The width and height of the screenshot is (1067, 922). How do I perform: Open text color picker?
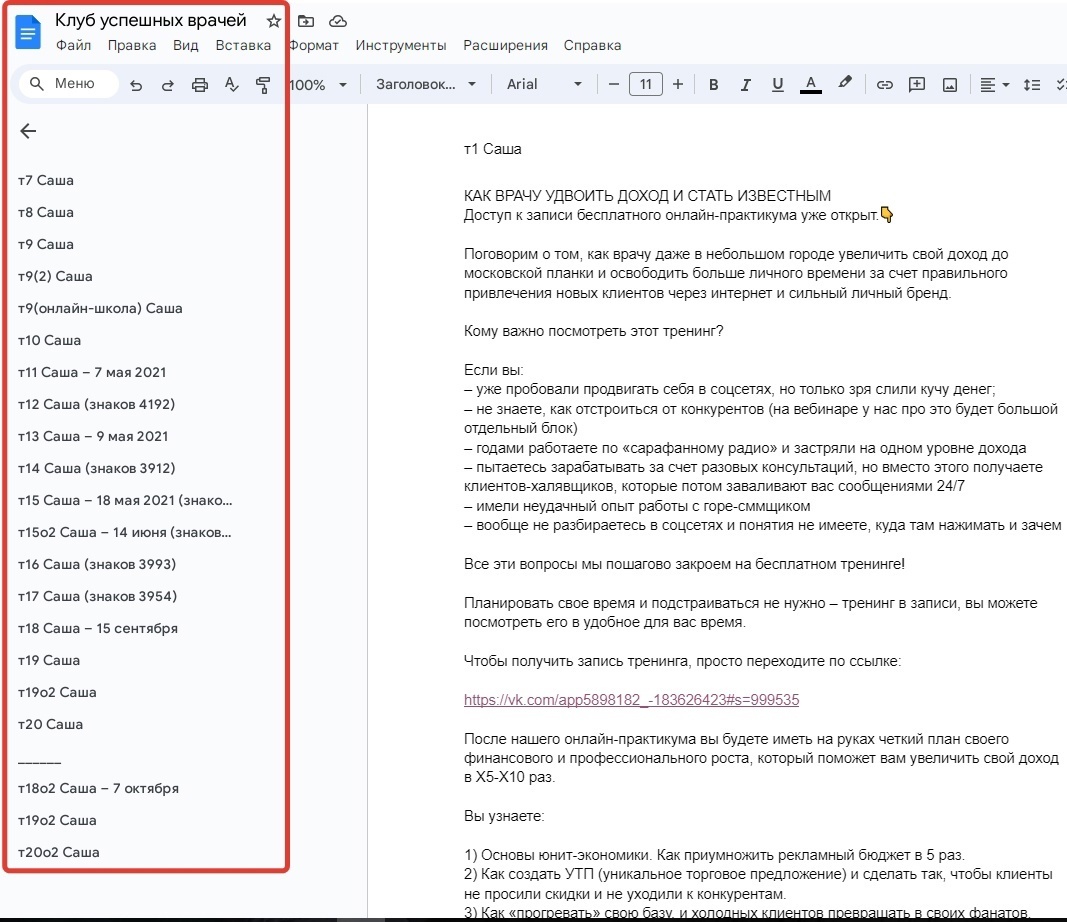[x=810, y=84]
